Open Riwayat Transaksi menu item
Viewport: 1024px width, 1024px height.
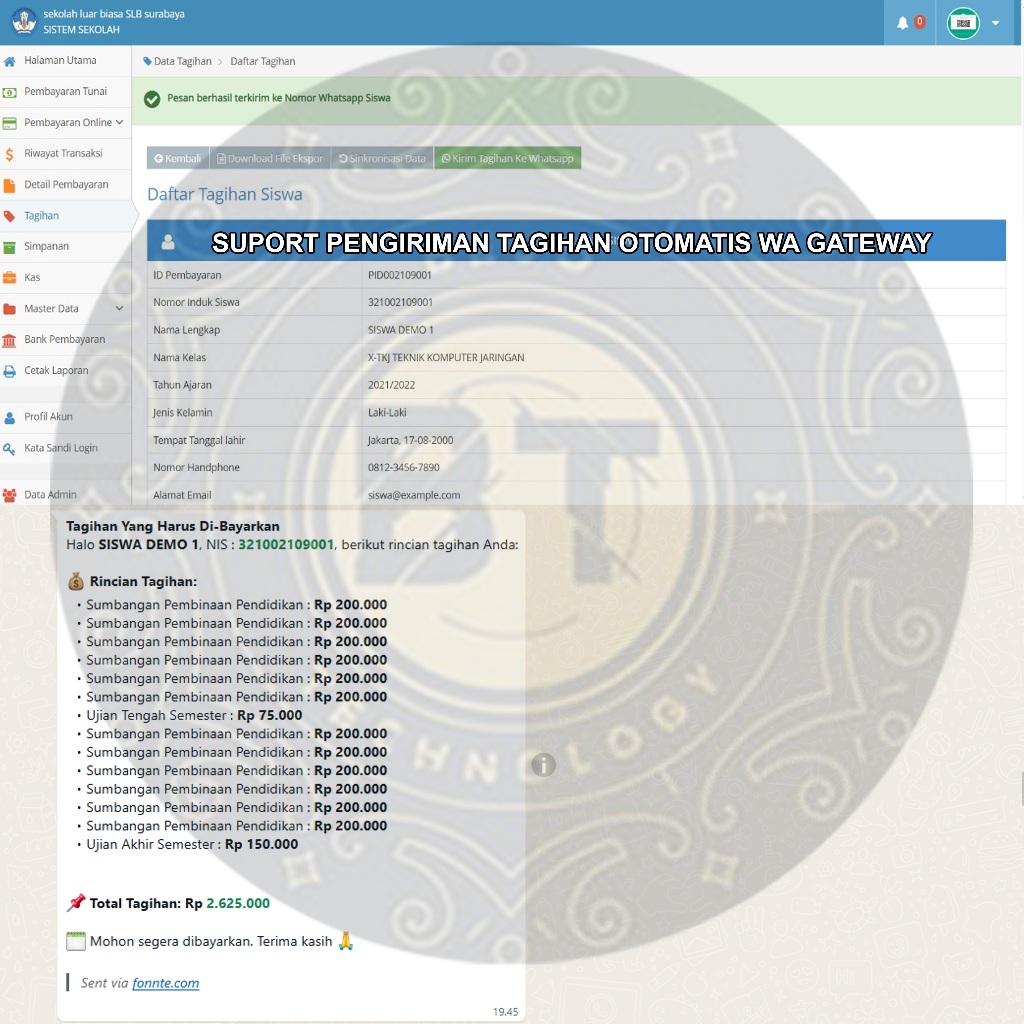click(x=63, y=153)
